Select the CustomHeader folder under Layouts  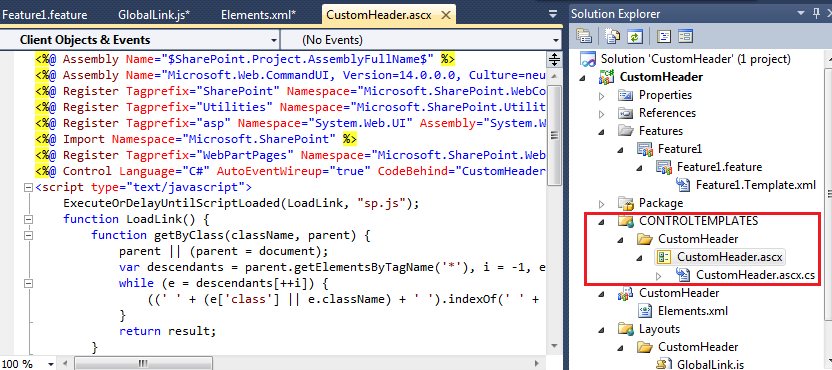[698, 347]
